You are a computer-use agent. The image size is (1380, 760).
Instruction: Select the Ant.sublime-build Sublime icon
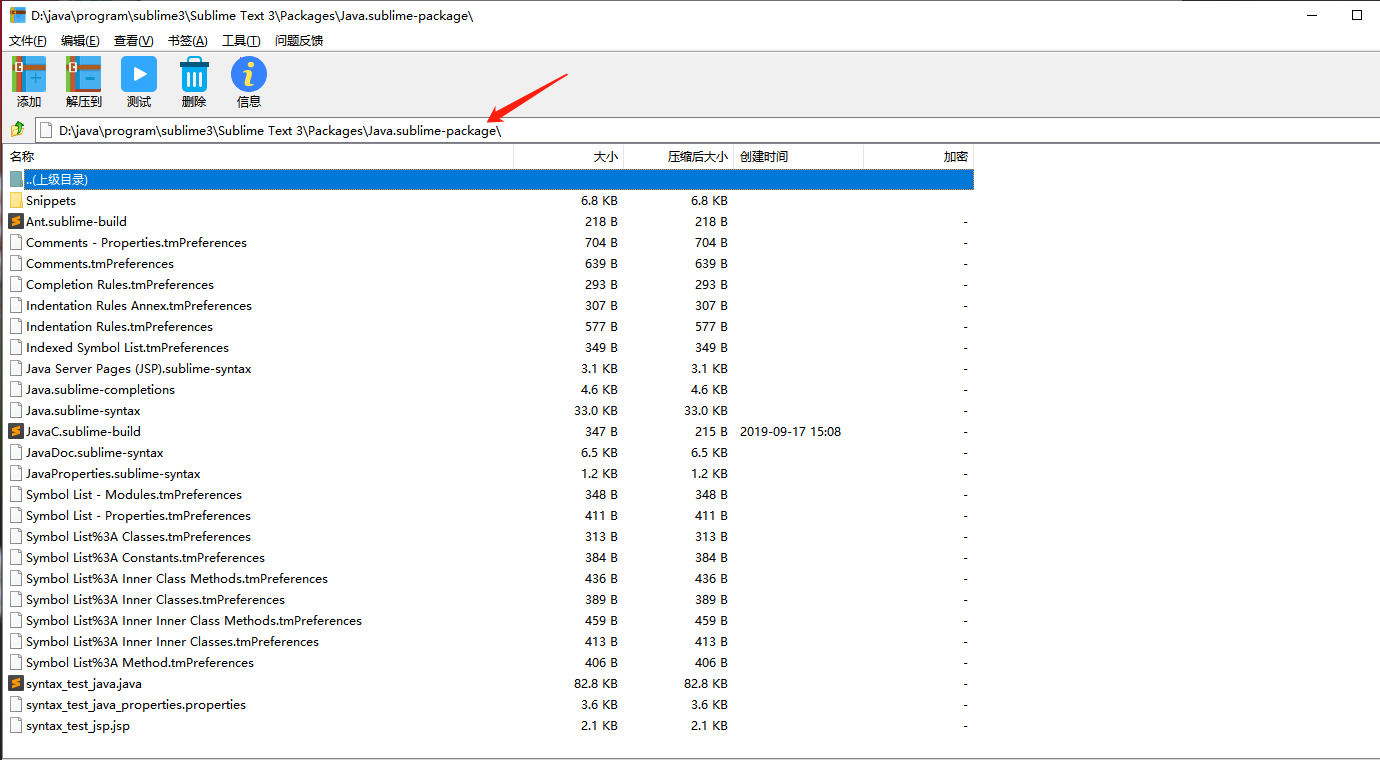coord(16,222)
